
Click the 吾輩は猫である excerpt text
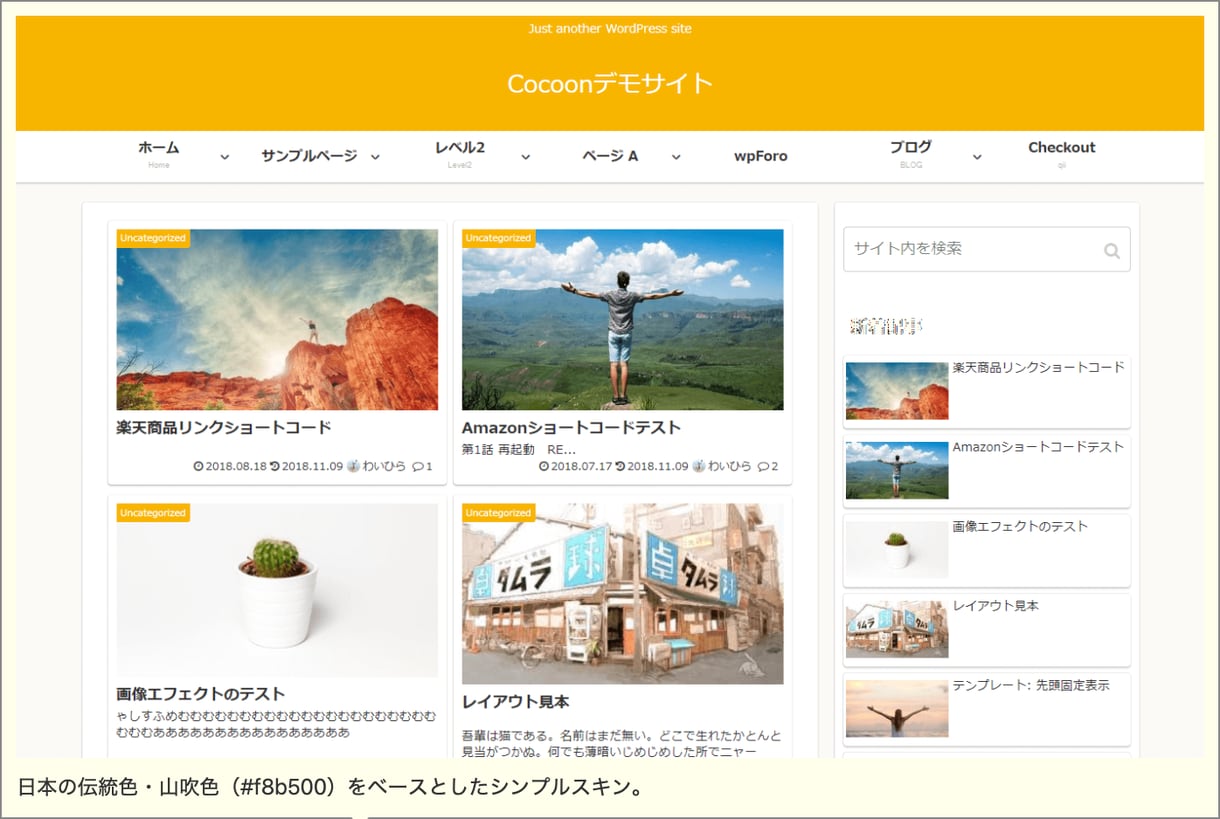tap(622, 744)
